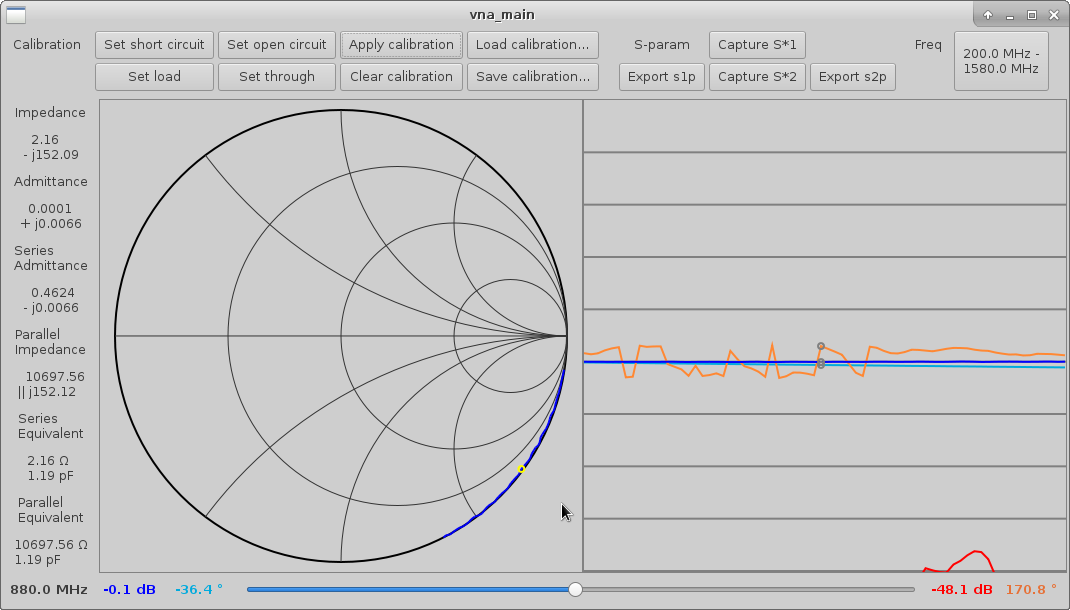Image resolution: width=1070 pixels, height=610 pixels.
Task: Click the yellow marker on Smith chart
Action: [521, 469]
